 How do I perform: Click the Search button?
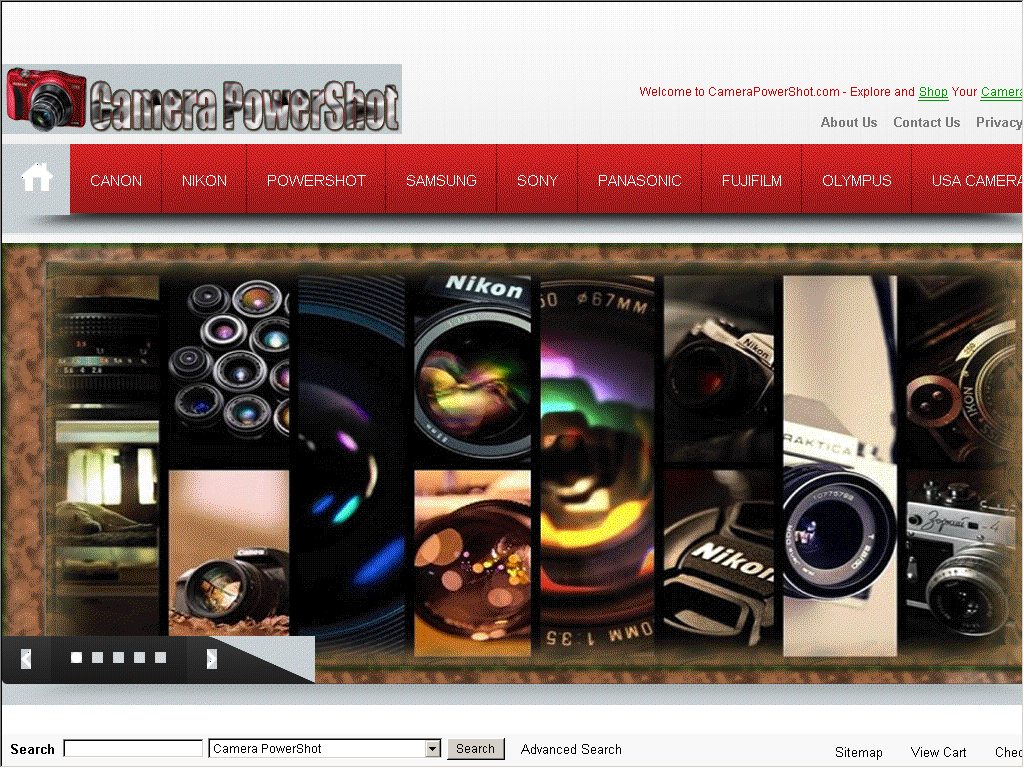click(x=475, y=748)
